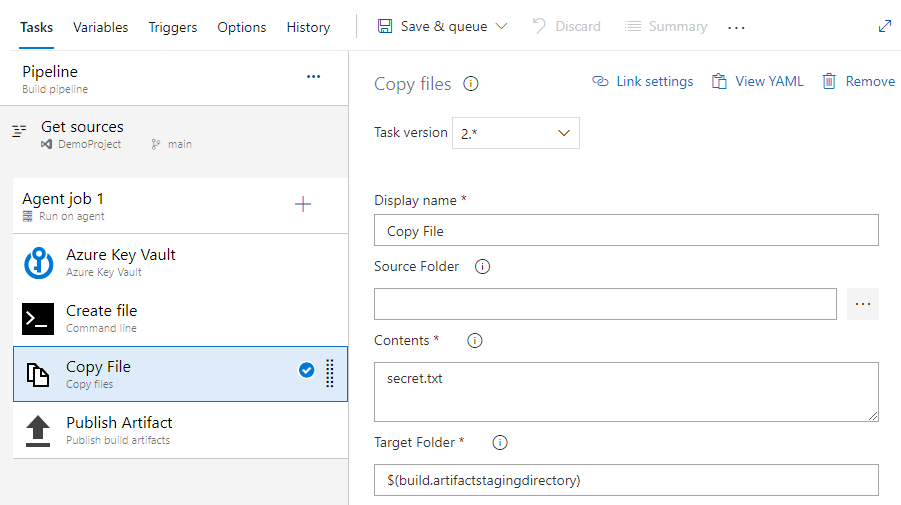Image resolution: width=901 pixels, height=505 pixels.
Task: Browse for Source Folder with ellipsis button
Action: click(862, 304)
